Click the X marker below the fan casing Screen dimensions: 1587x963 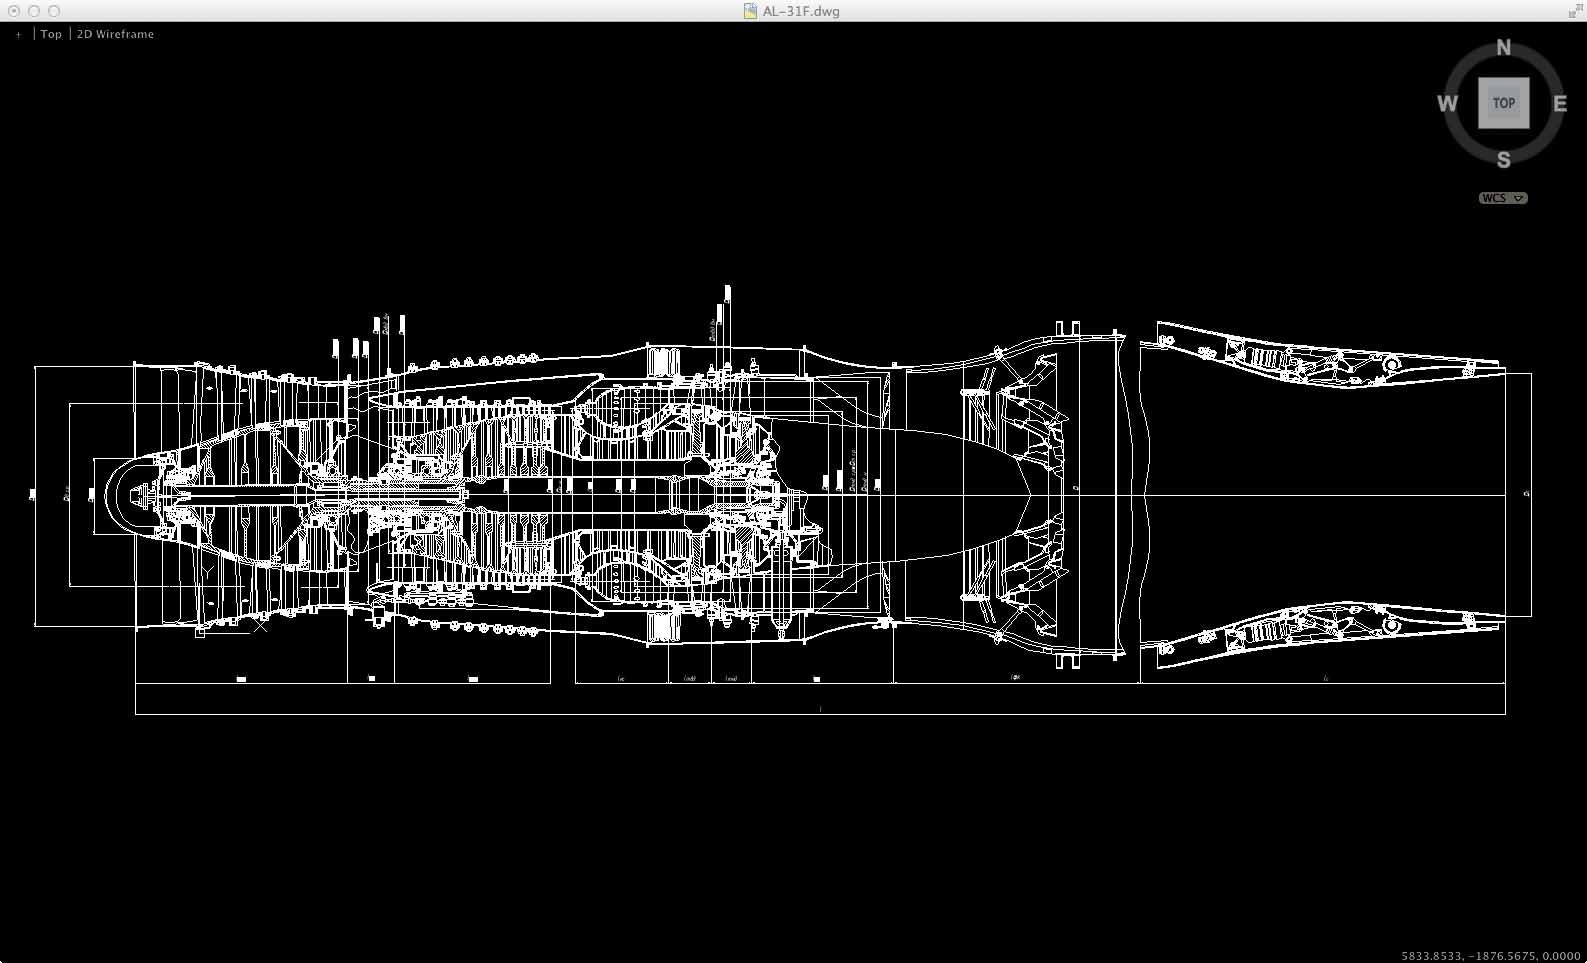coord(261,626)
